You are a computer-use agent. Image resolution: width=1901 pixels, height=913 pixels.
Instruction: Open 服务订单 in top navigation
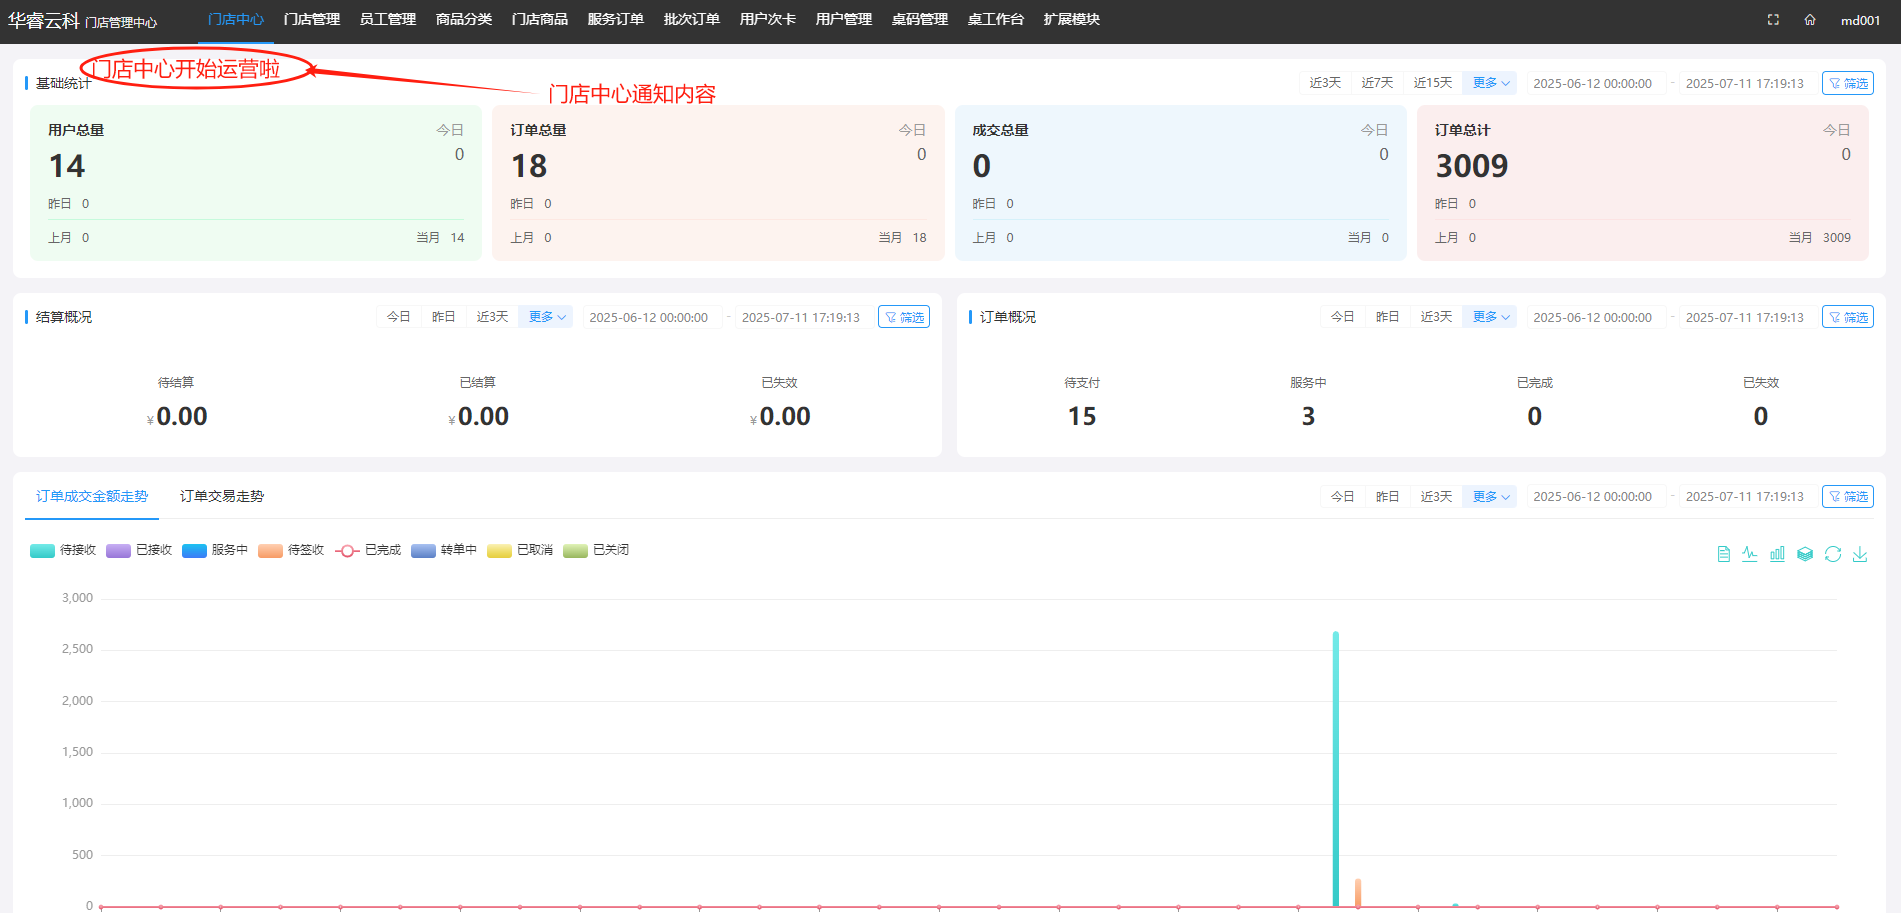click(615, 20)
